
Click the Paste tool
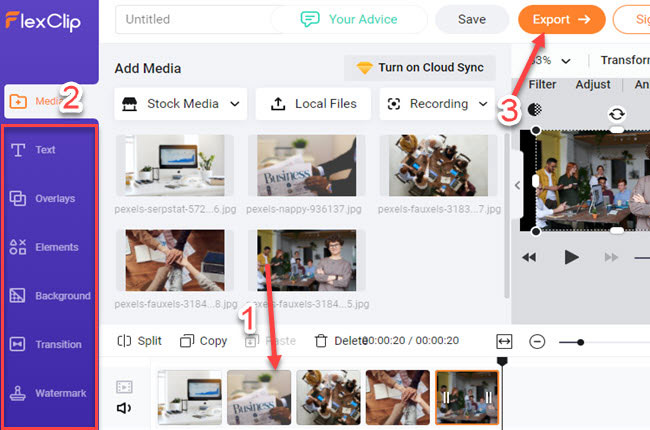click(270, 341)
